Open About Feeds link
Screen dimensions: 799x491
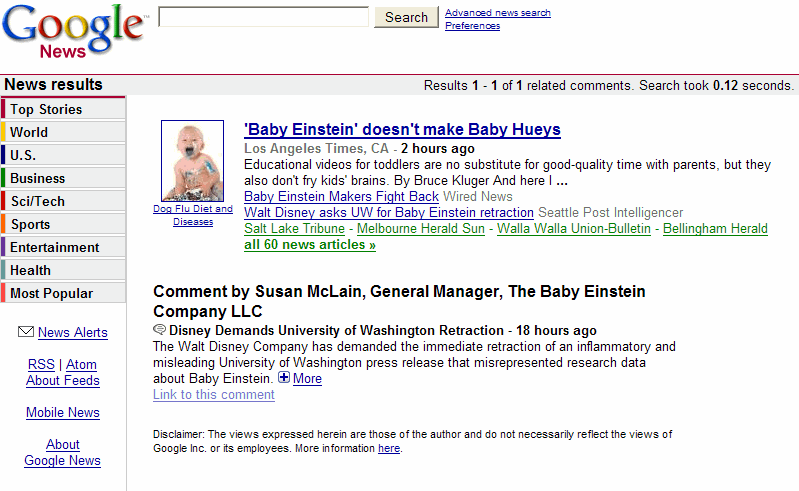click(x=63, y=380)
